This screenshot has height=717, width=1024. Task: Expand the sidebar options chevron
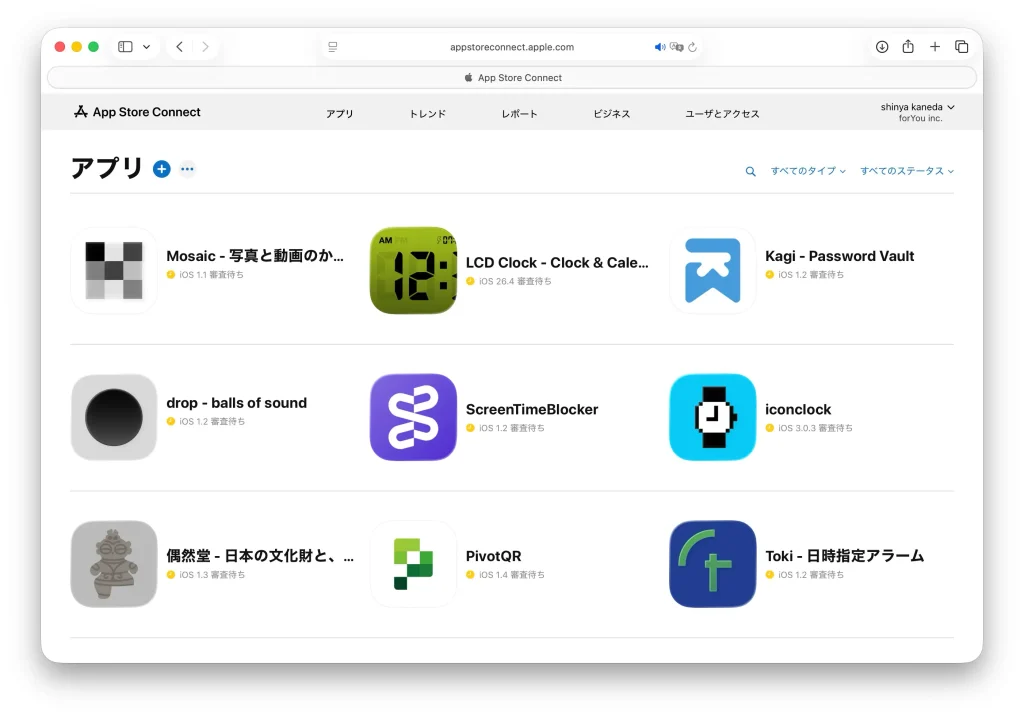tap(146, 47)
